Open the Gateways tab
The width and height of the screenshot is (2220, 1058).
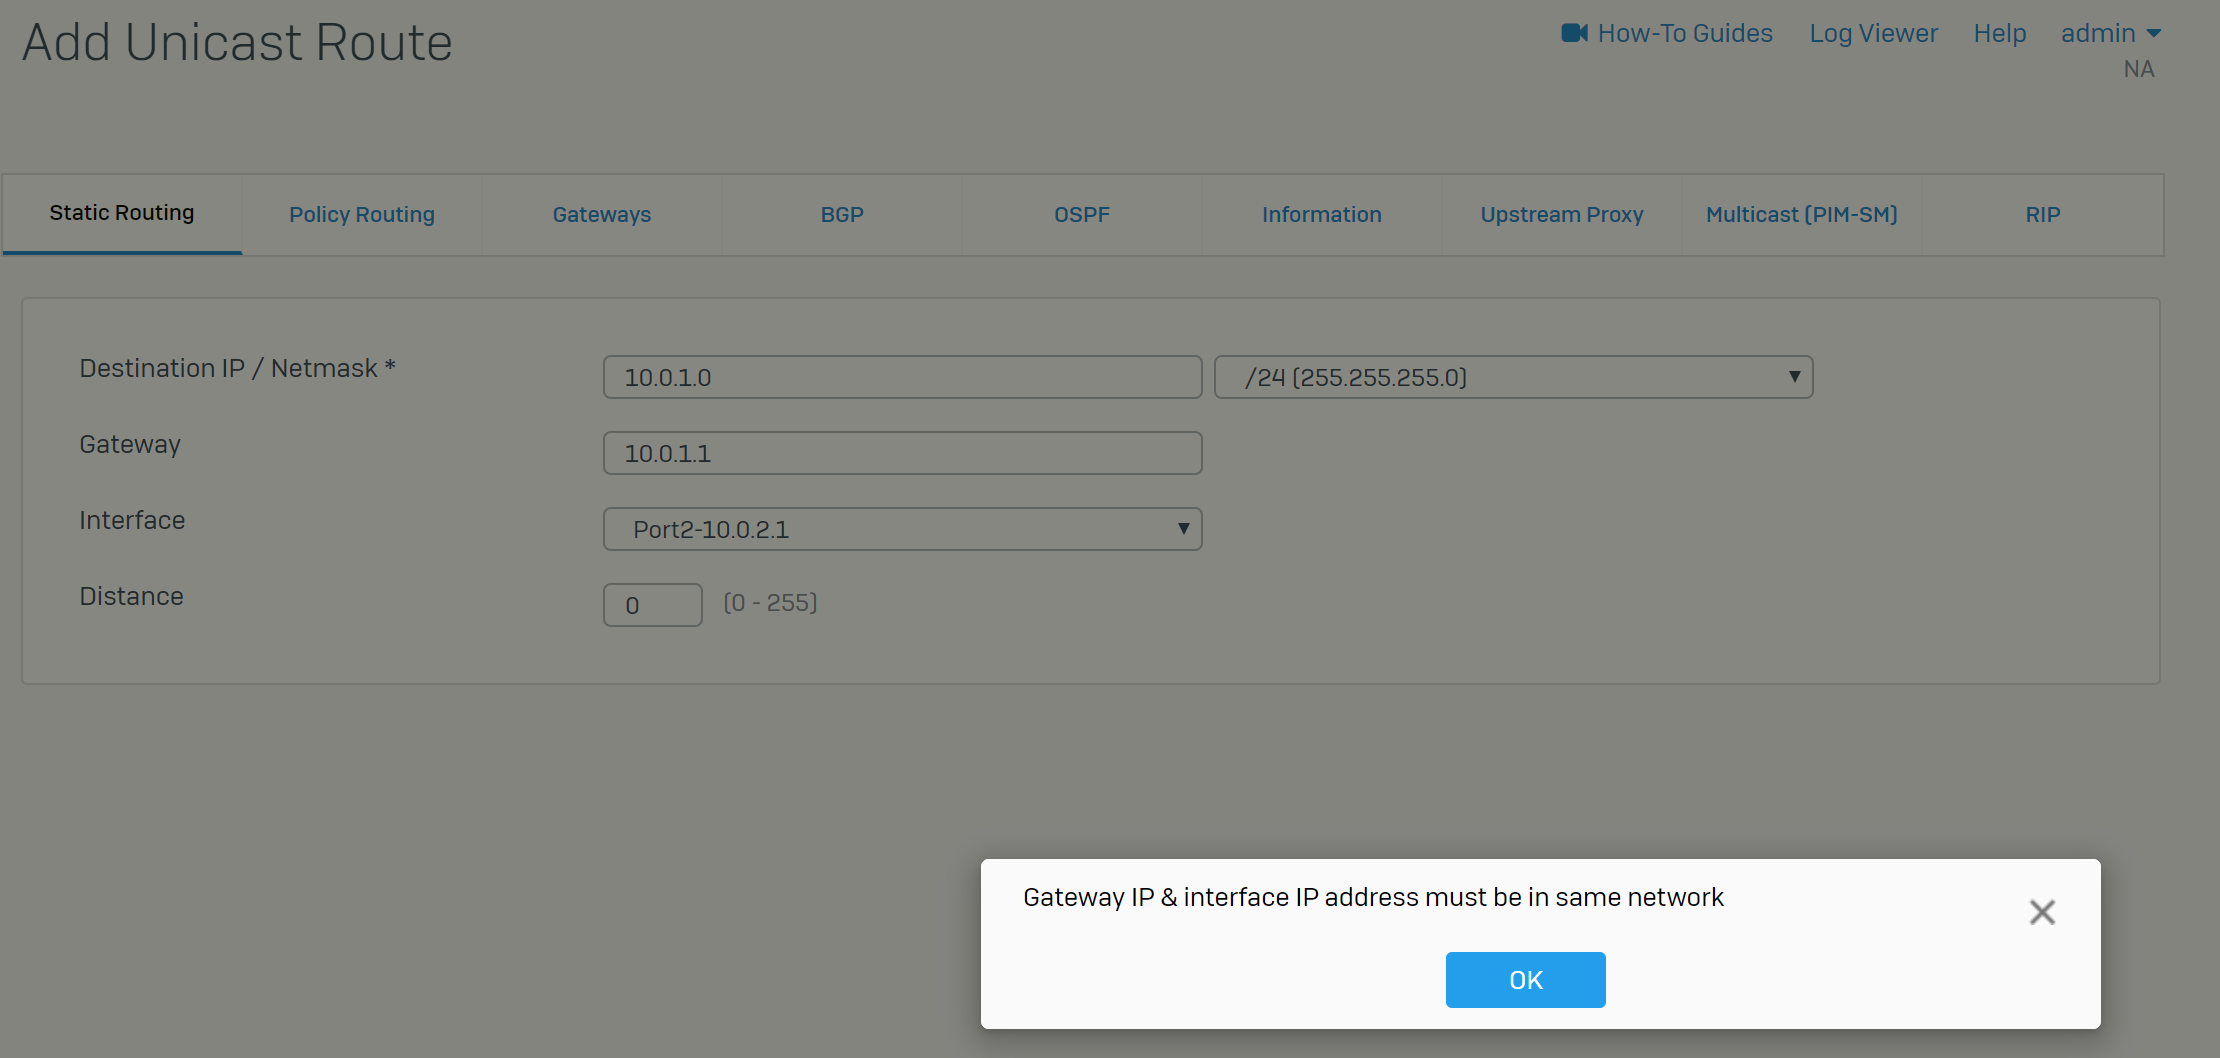coord(602,215)
